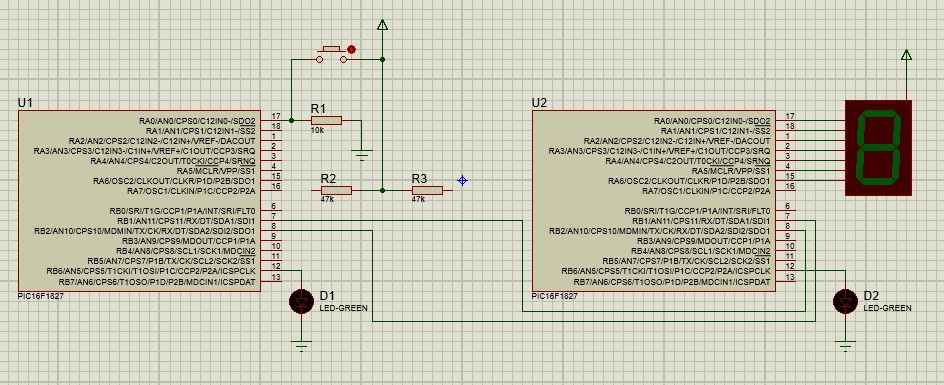
Task: Click the blue origin marker near R3
Action: tap(462, 180)
